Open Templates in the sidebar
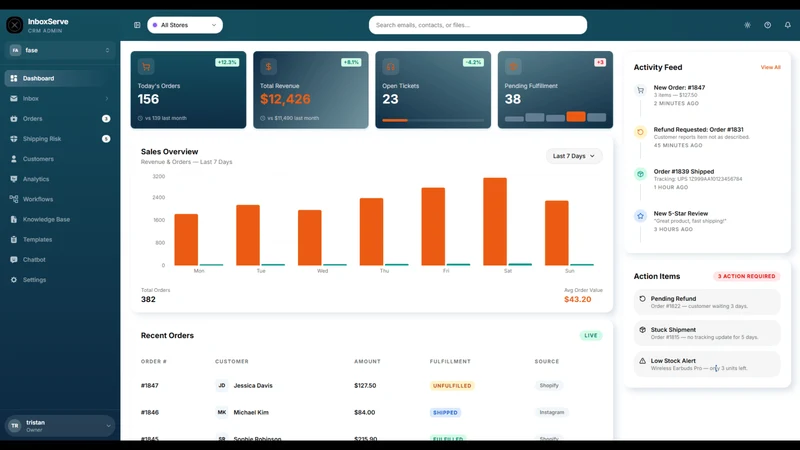 (x=59, y=240)
